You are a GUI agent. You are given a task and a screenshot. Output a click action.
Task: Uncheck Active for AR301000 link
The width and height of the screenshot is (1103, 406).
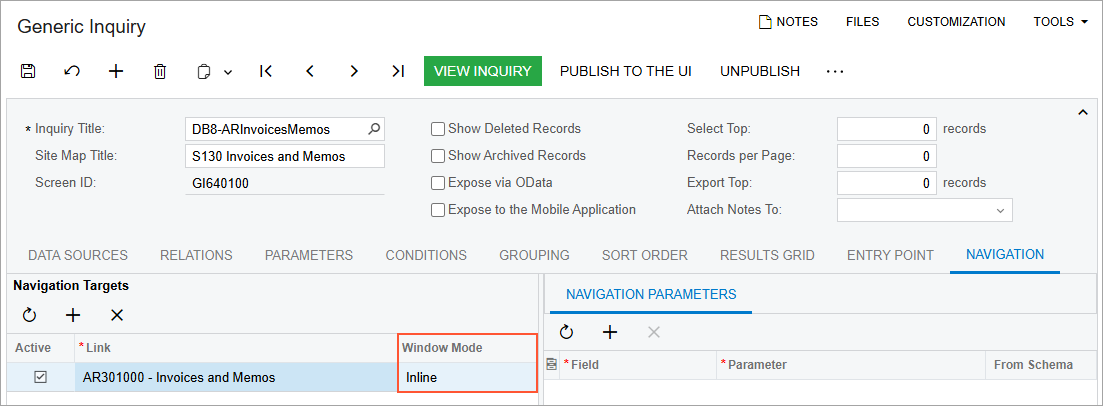[40, 377]
